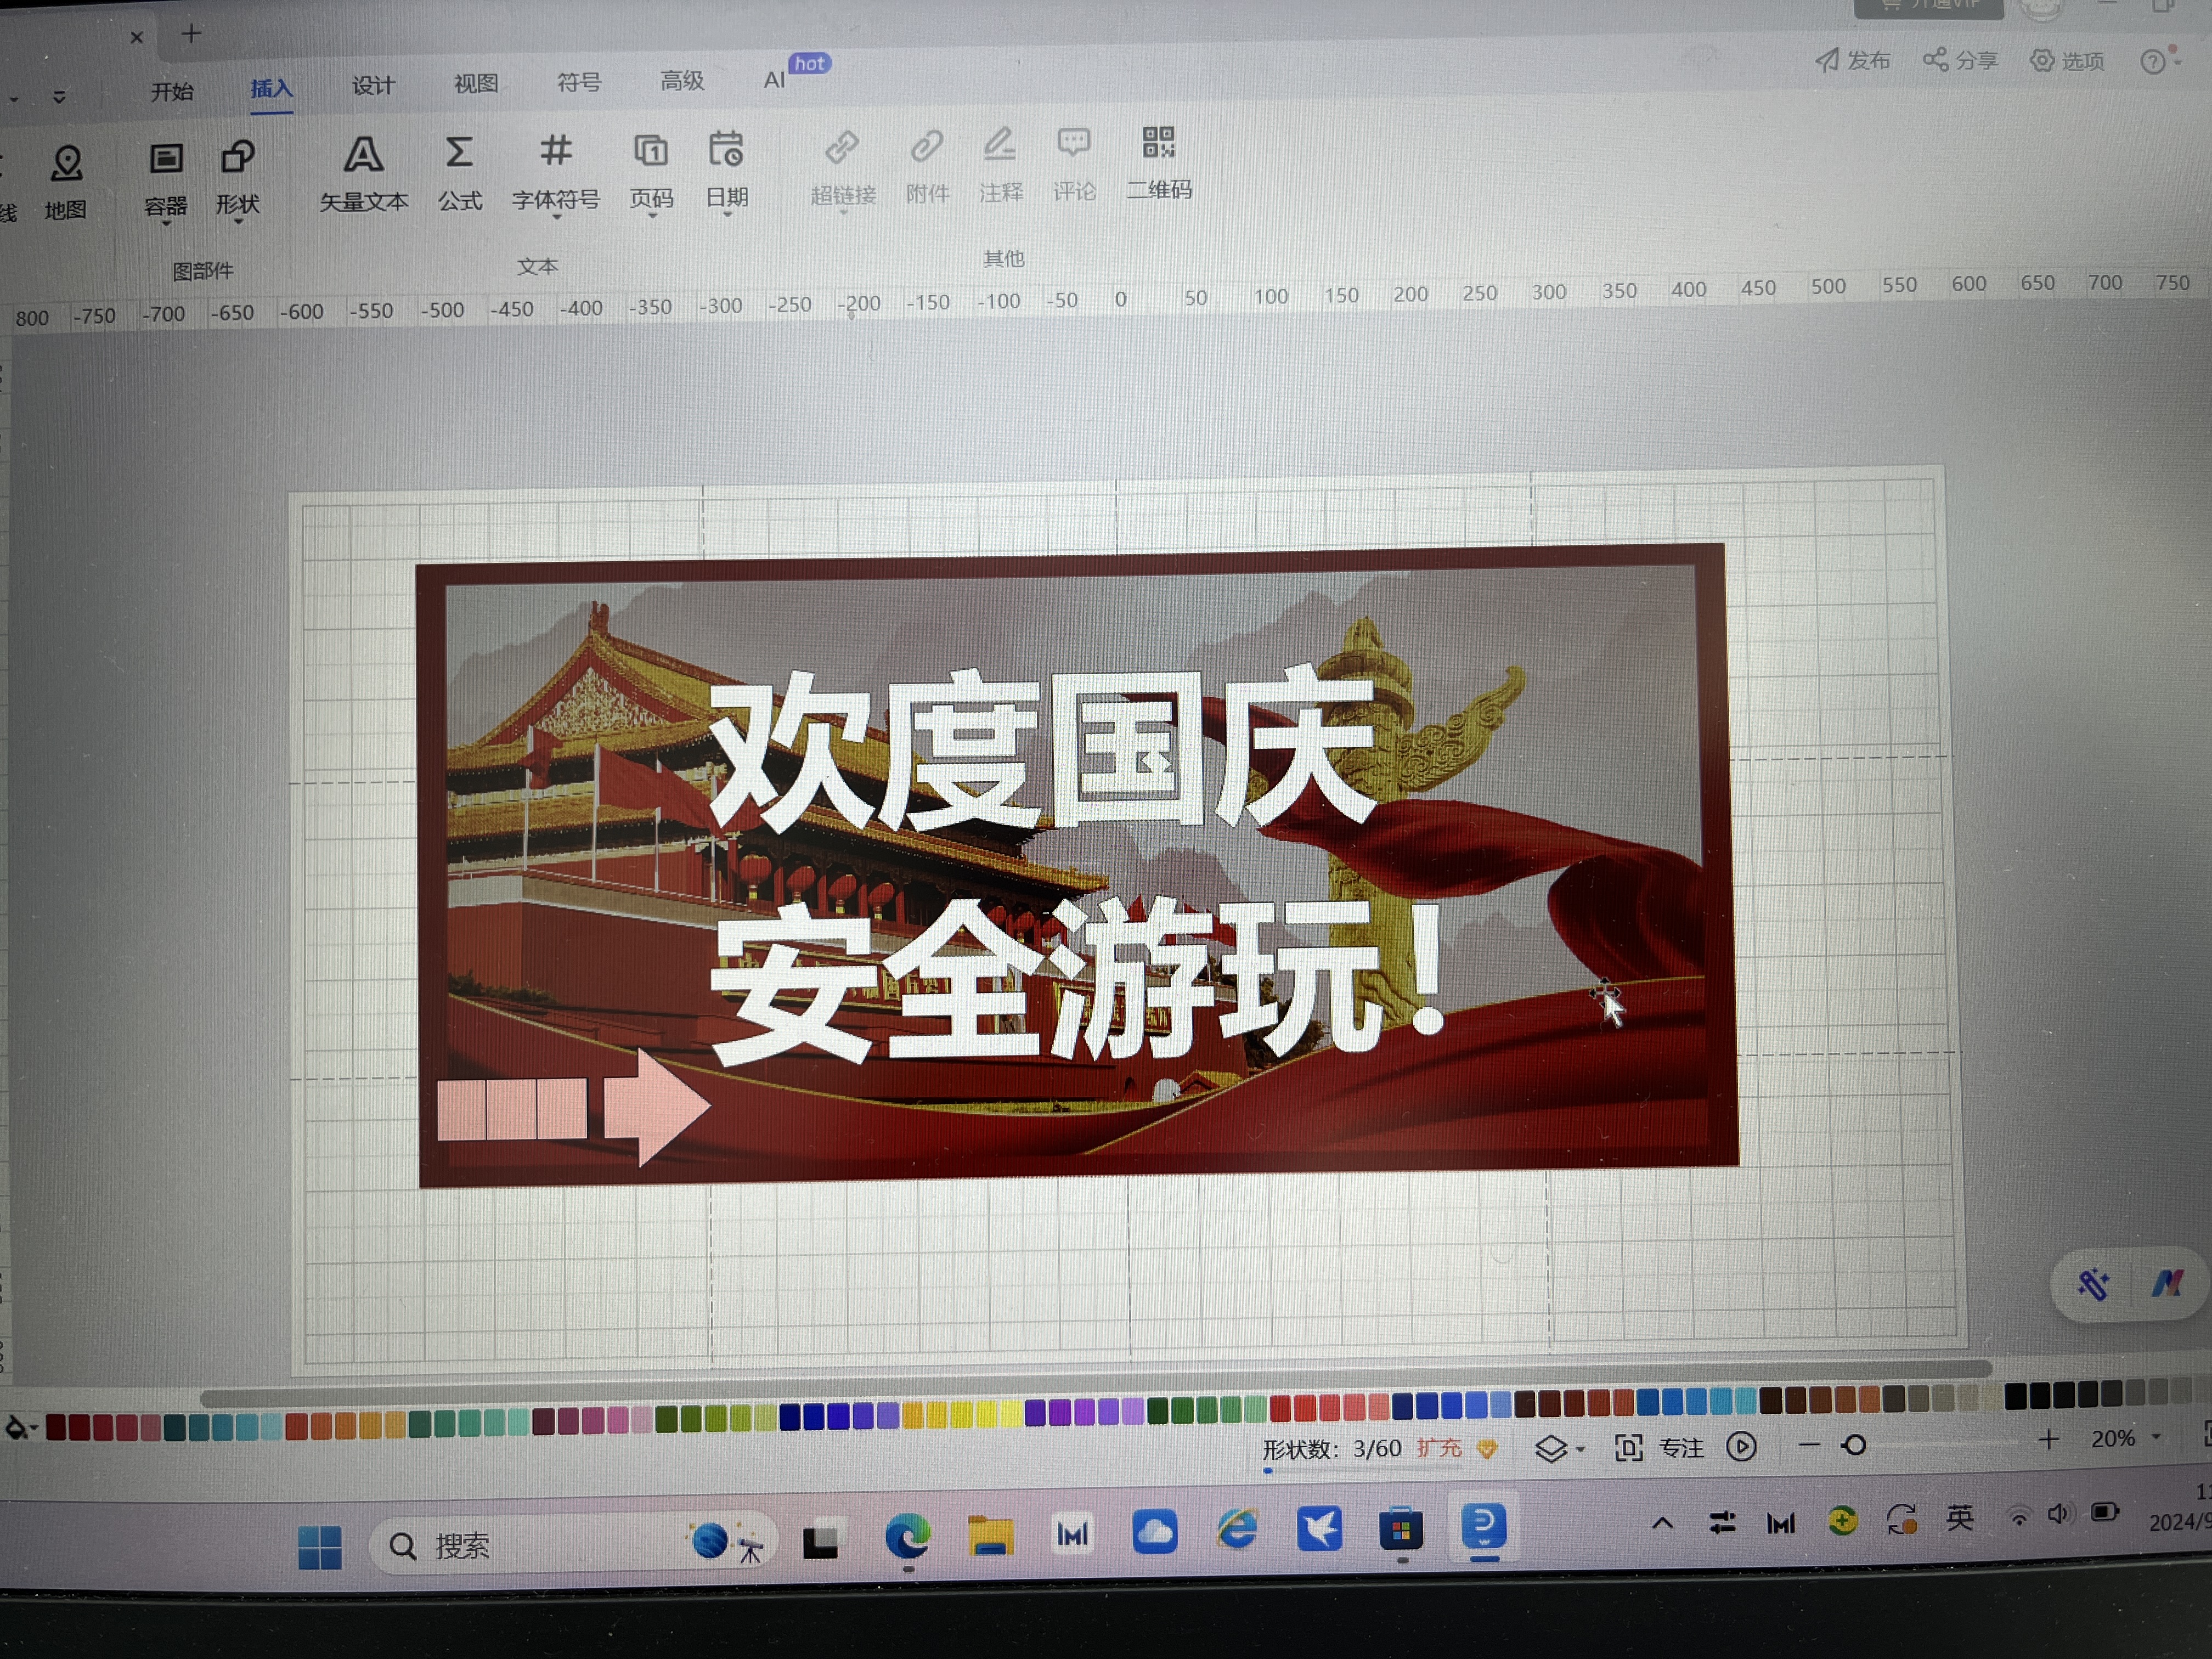Click the magic wand AI floating button
Viewport: 2212px width, 1659px height.
pos(2093,1284)
